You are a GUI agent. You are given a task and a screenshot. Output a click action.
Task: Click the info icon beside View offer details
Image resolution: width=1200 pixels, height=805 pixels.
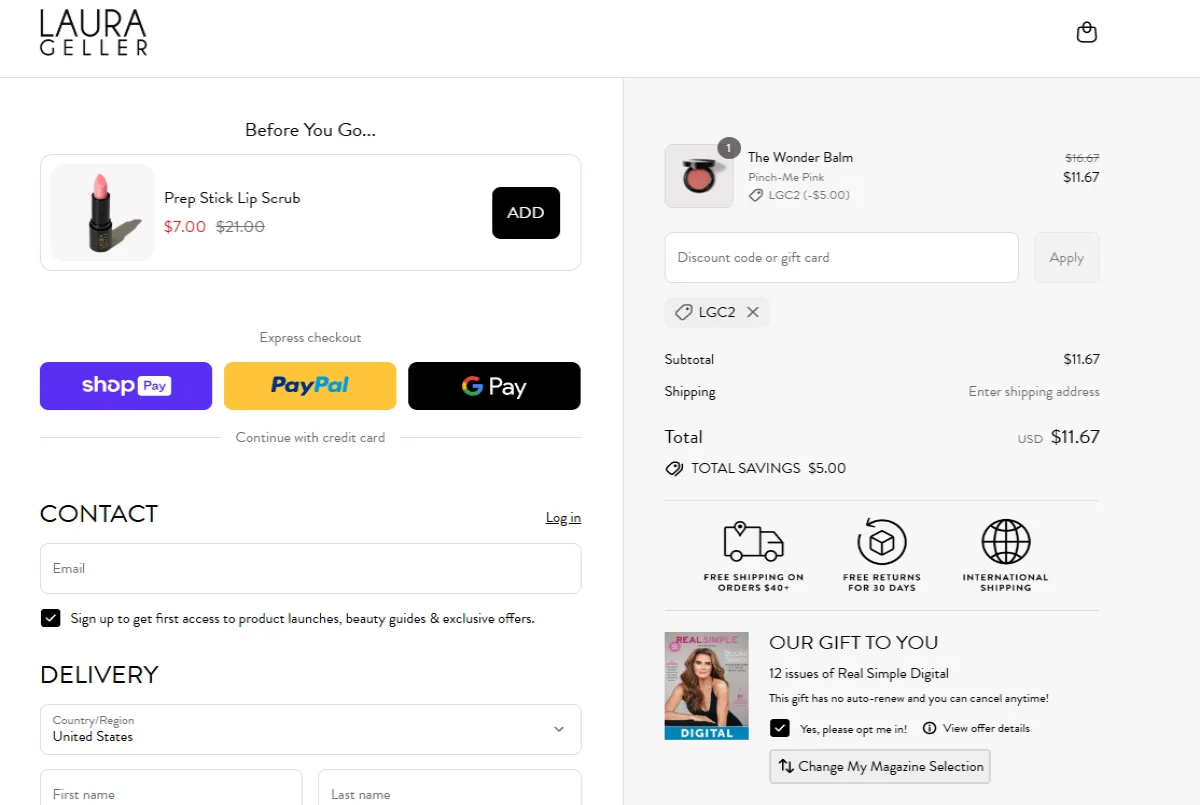(x=929, y=728)
